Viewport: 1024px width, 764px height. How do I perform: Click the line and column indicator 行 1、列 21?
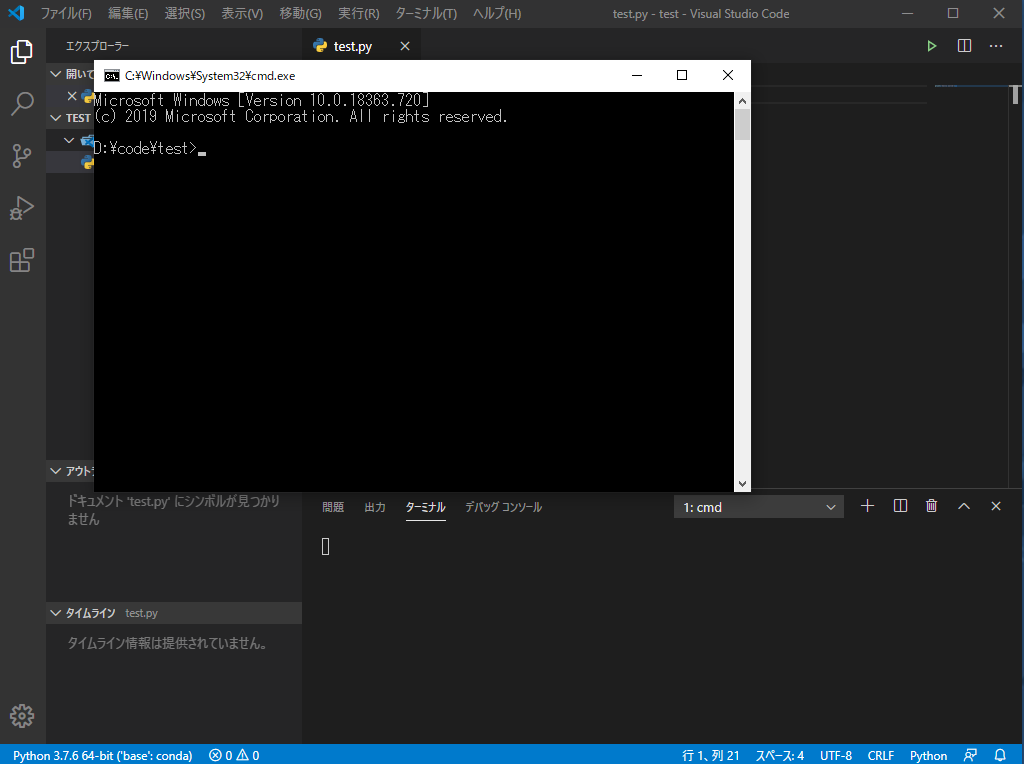[711, 755]
